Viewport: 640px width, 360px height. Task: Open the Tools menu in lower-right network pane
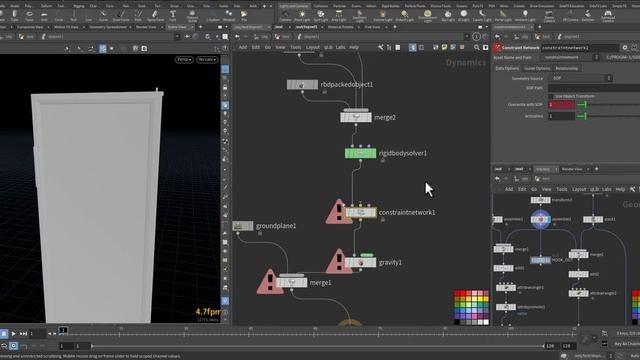tap(562, 189)
